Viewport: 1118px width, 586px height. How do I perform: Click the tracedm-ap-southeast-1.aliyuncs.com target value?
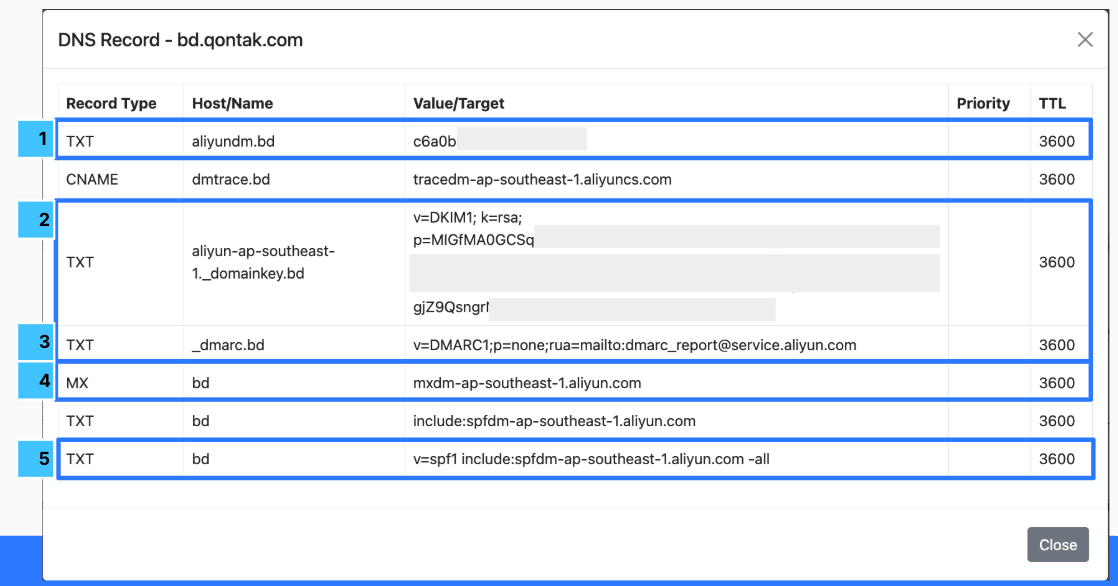pyautogui.click(x=542, y=180)
